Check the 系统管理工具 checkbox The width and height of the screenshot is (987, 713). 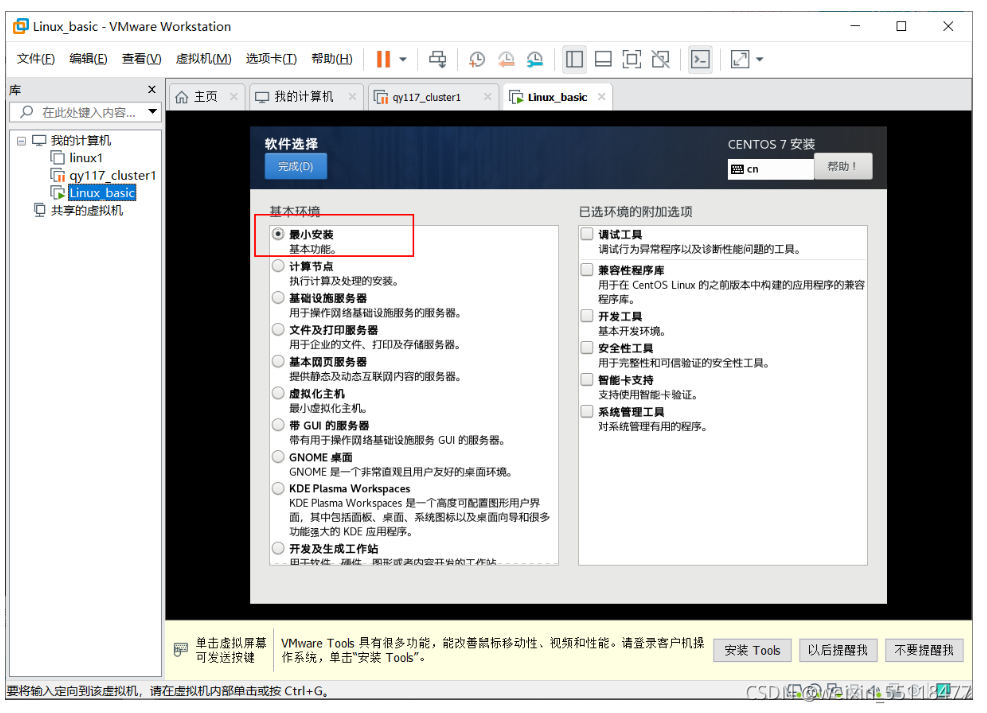pos(587,411)
